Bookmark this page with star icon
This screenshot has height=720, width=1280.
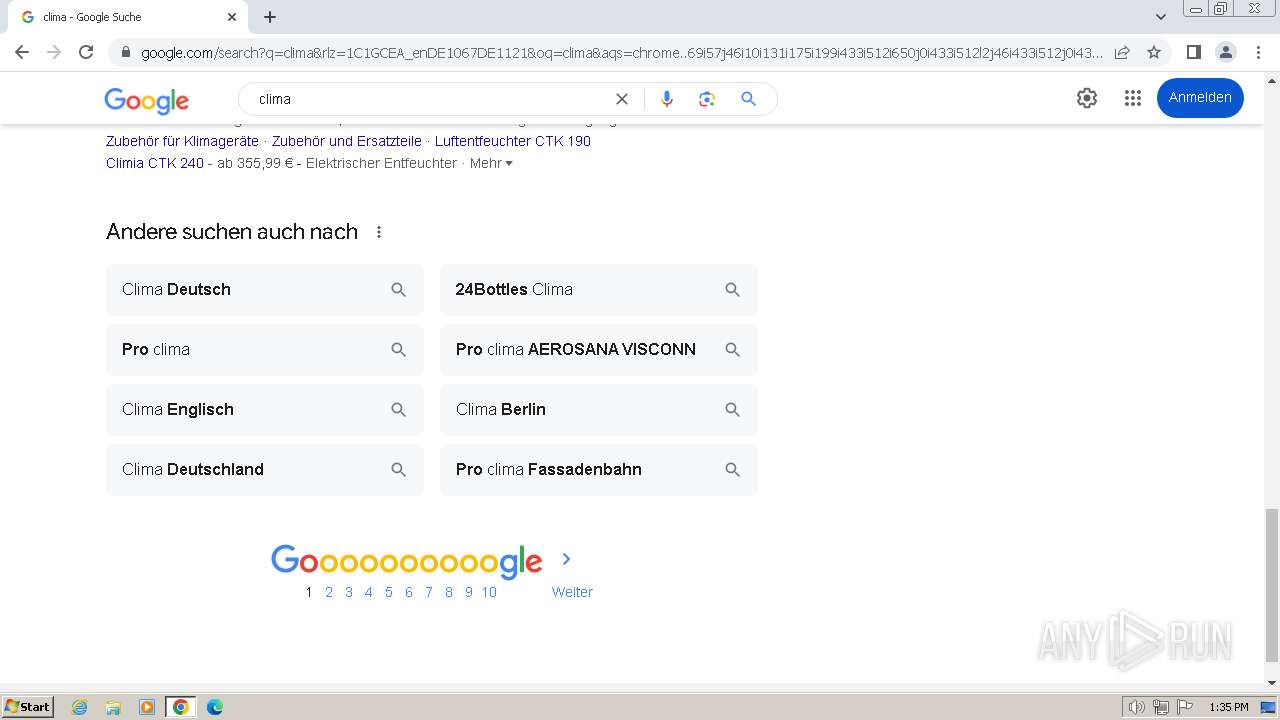point(1154,52)
